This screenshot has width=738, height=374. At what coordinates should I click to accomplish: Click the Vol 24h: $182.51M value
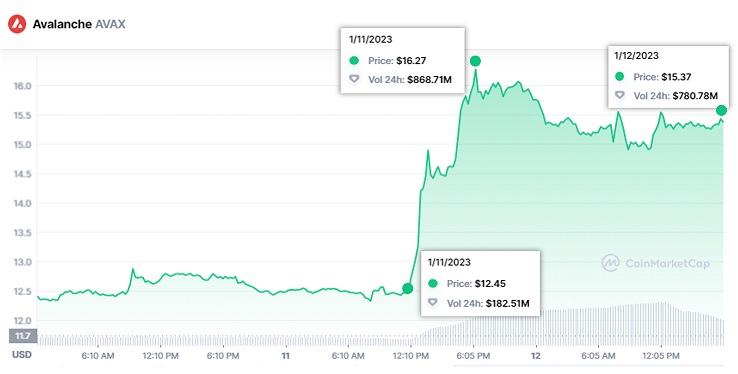tap(488, 303)
